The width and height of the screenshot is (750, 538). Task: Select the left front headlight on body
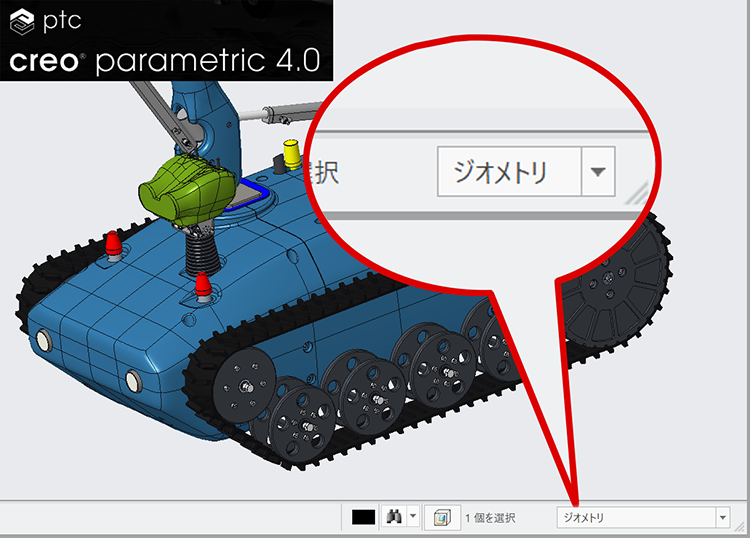tap(44, 341)
